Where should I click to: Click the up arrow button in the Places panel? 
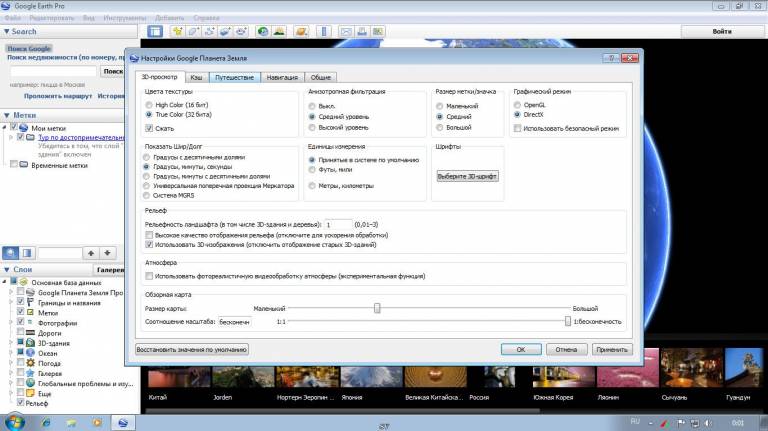[91, 253]
